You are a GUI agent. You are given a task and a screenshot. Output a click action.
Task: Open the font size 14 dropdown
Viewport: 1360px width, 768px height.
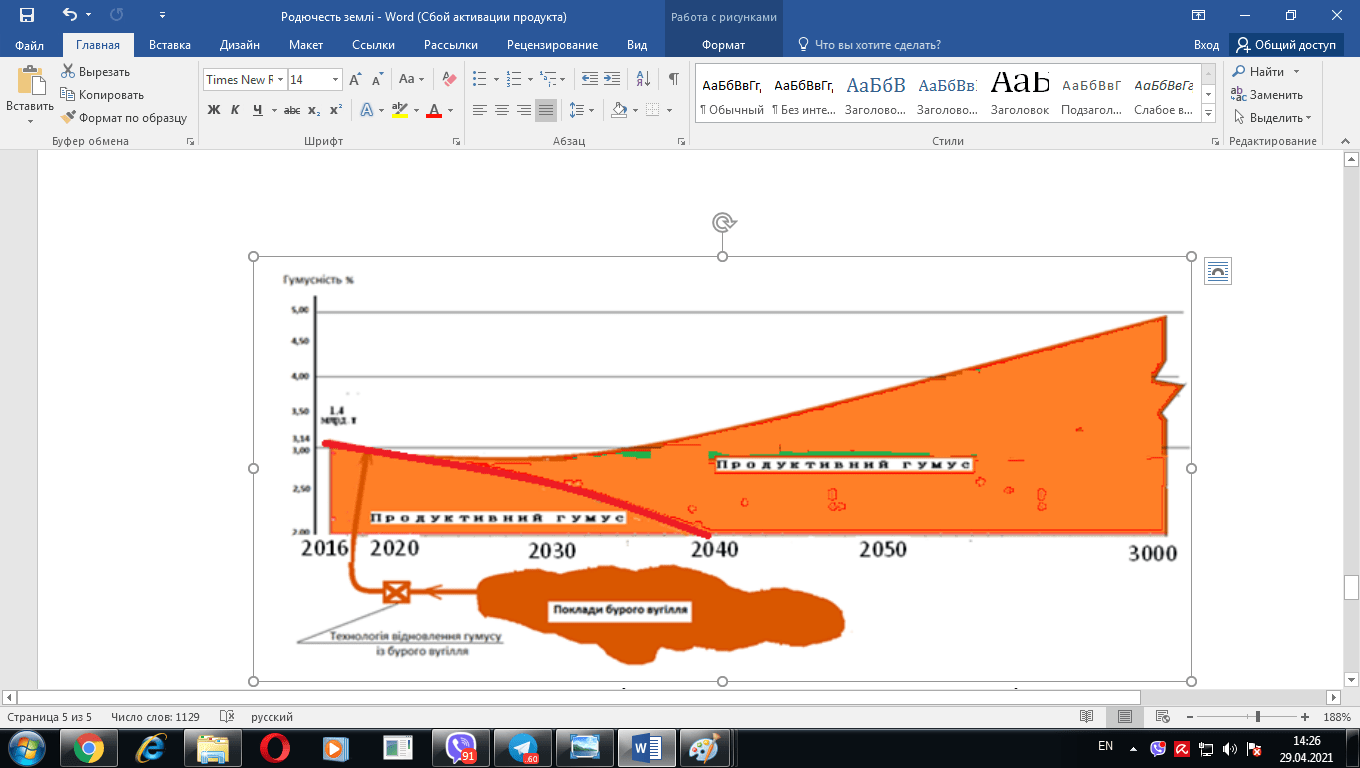(336, 80)
